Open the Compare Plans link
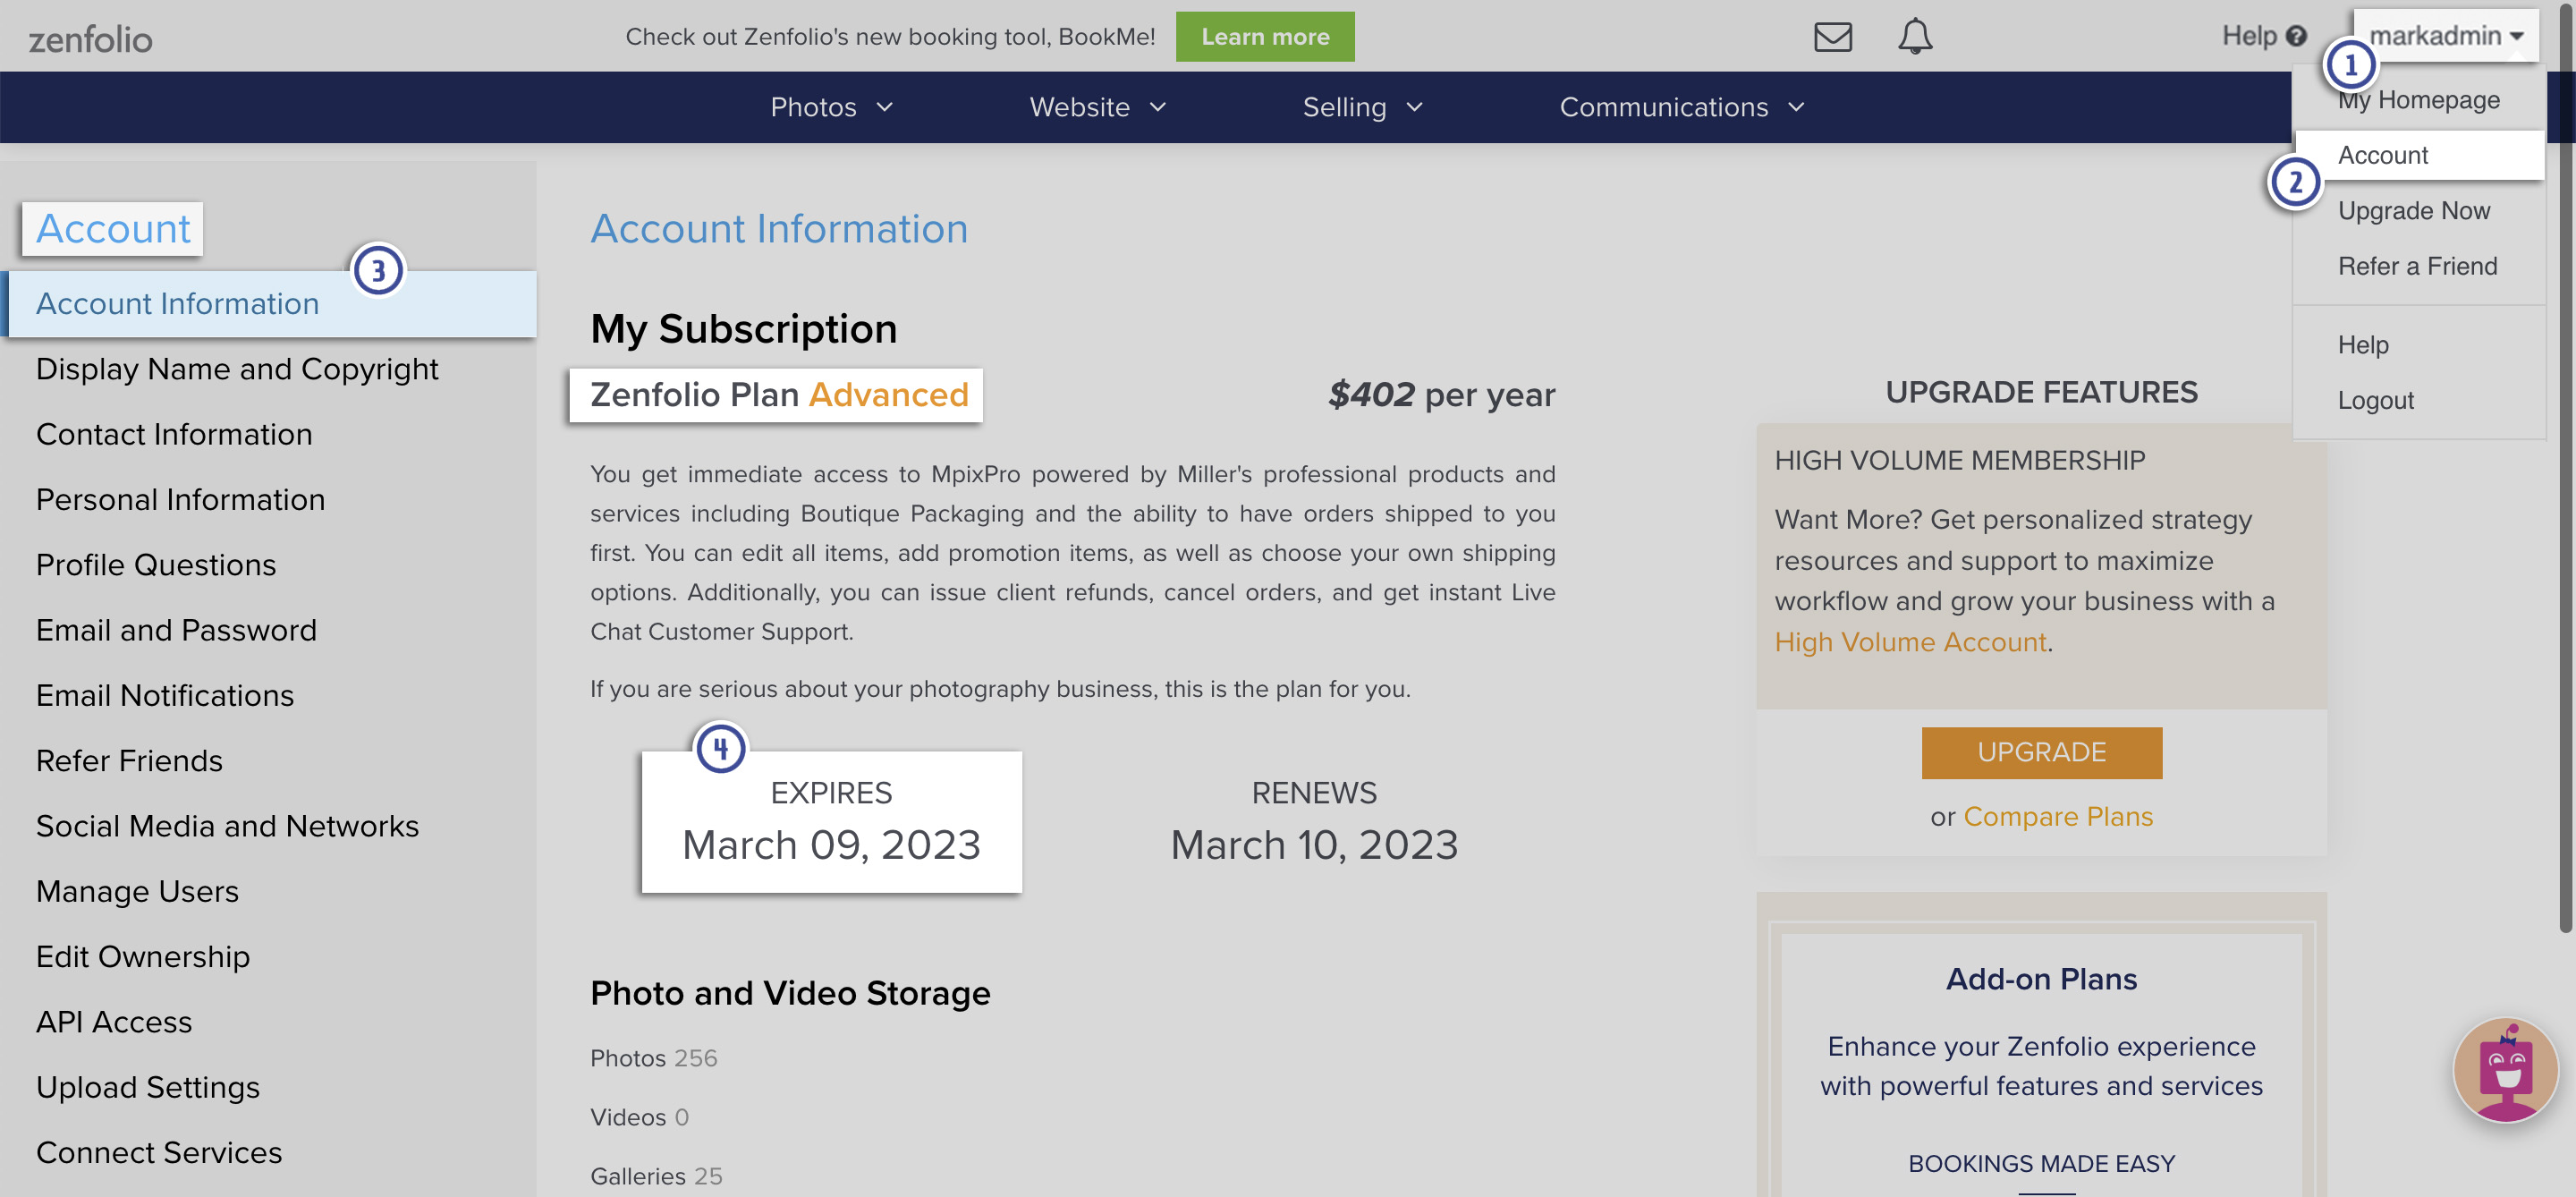Viewport: 2576px width, 1197px height. click(x=2058, y=816)
